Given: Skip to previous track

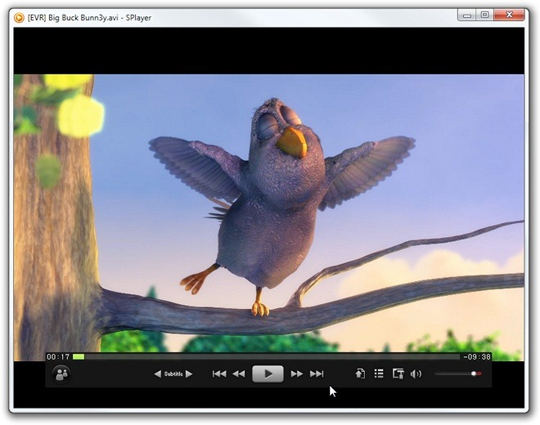Looking at the screenshot, I should (219, 374).
